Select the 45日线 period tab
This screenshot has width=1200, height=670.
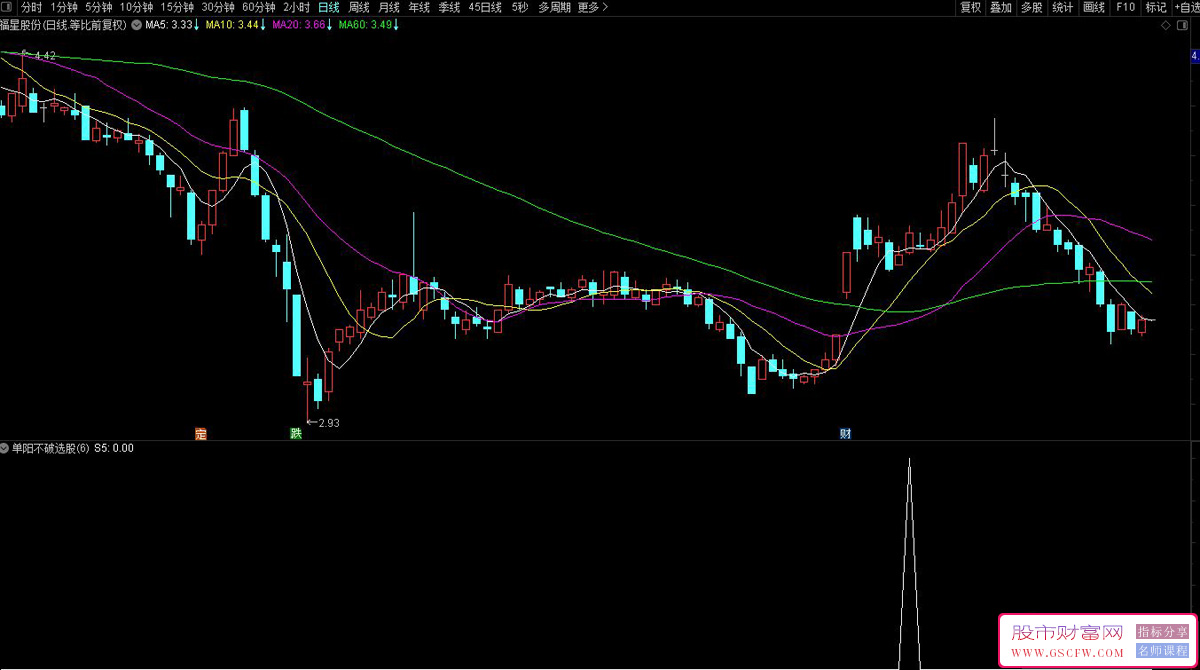(x=485, y=7)
